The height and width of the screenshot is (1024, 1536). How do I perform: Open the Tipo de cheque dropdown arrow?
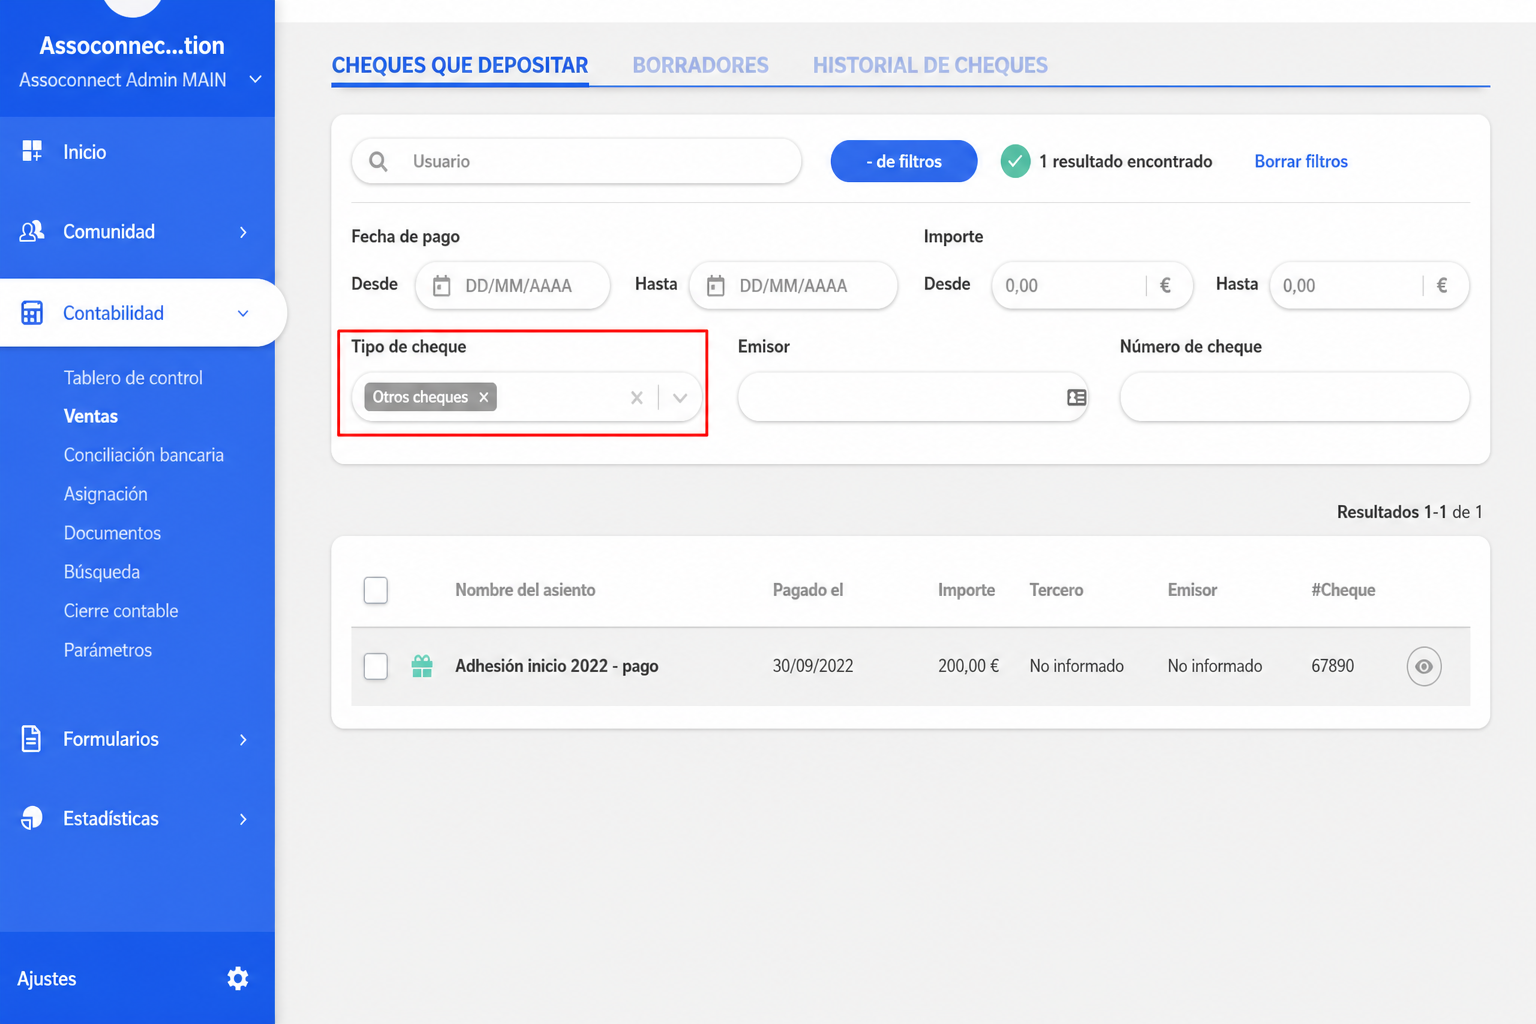pyautogui.click(x=680, y=398)
